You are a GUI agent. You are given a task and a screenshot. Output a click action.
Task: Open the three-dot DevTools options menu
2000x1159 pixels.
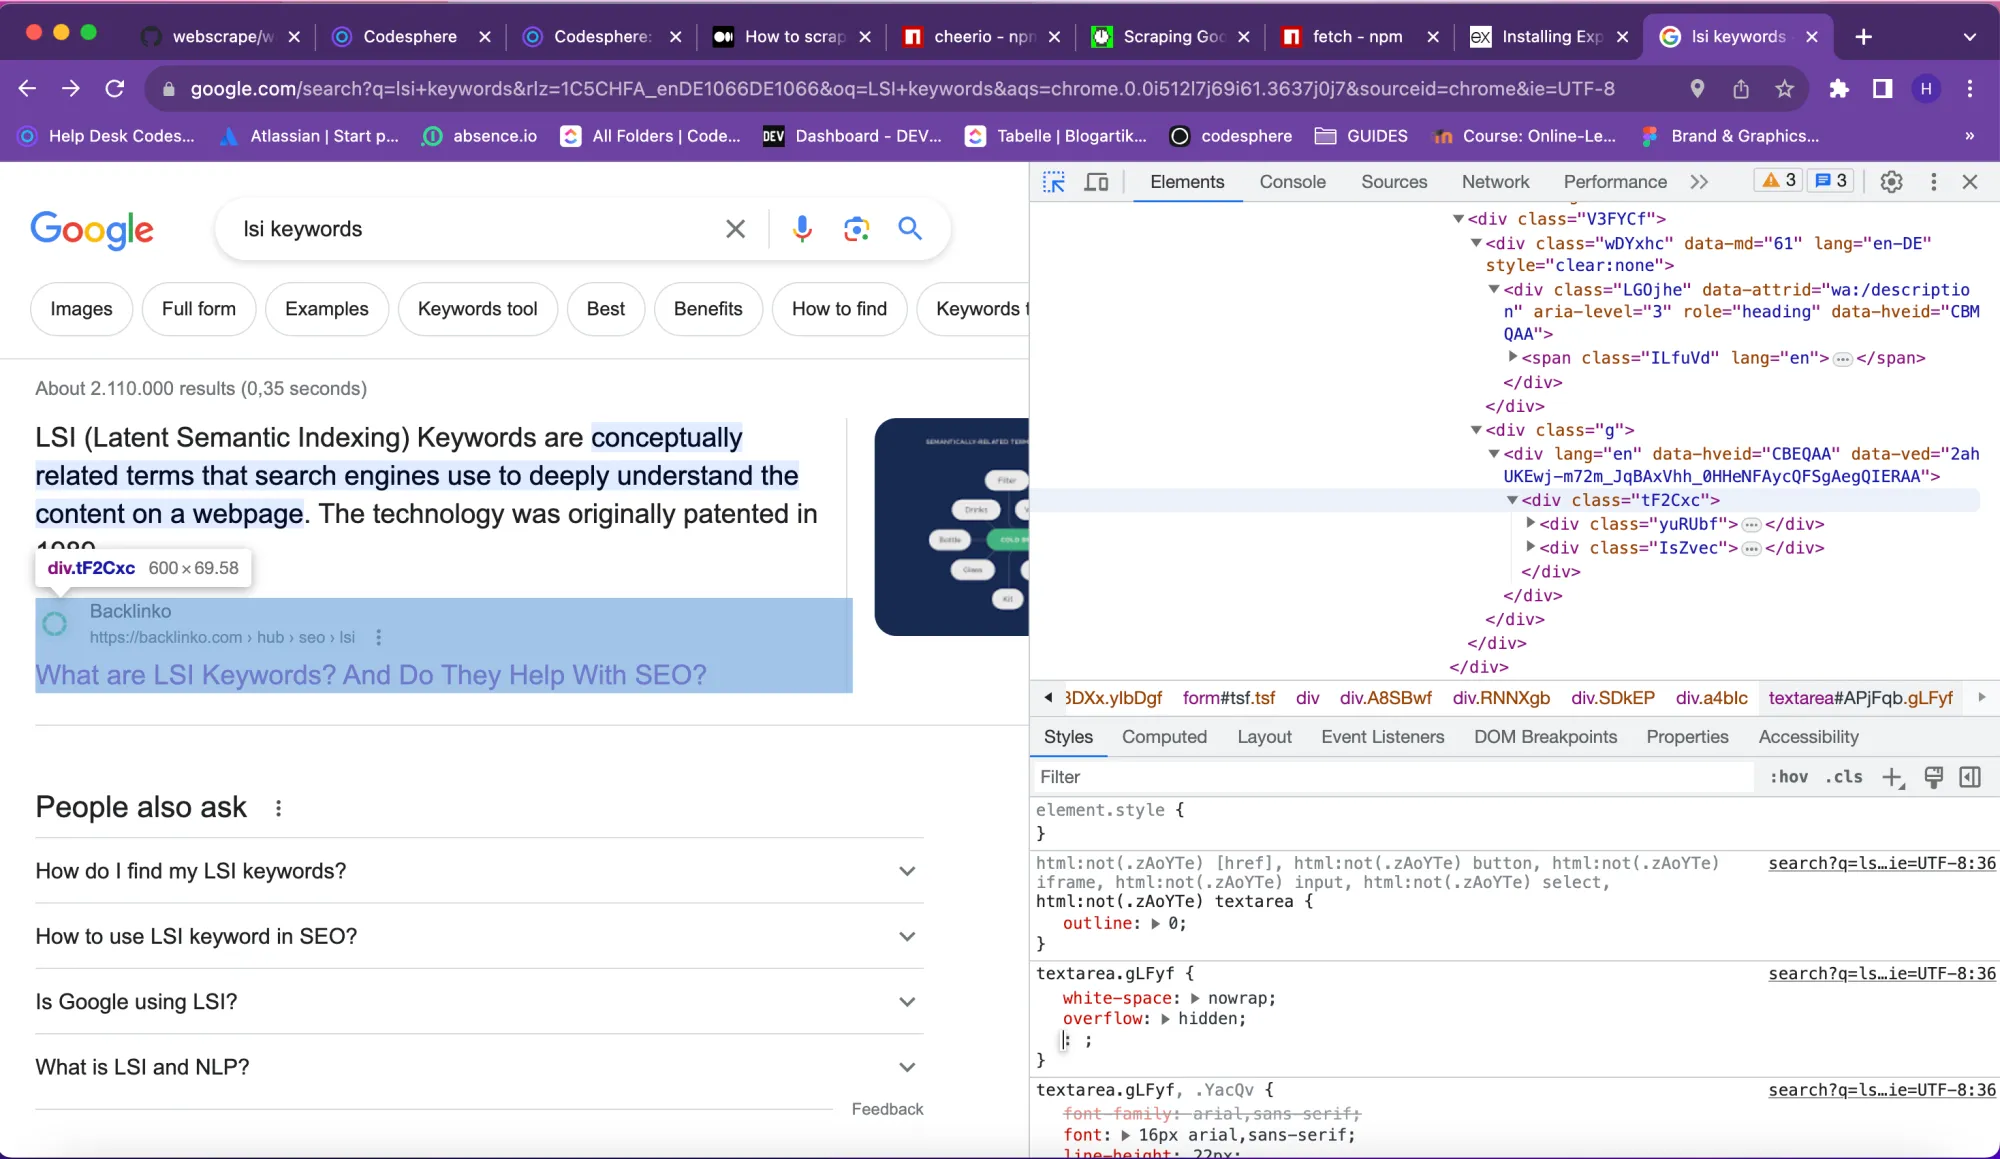(x=1932, y=181)
